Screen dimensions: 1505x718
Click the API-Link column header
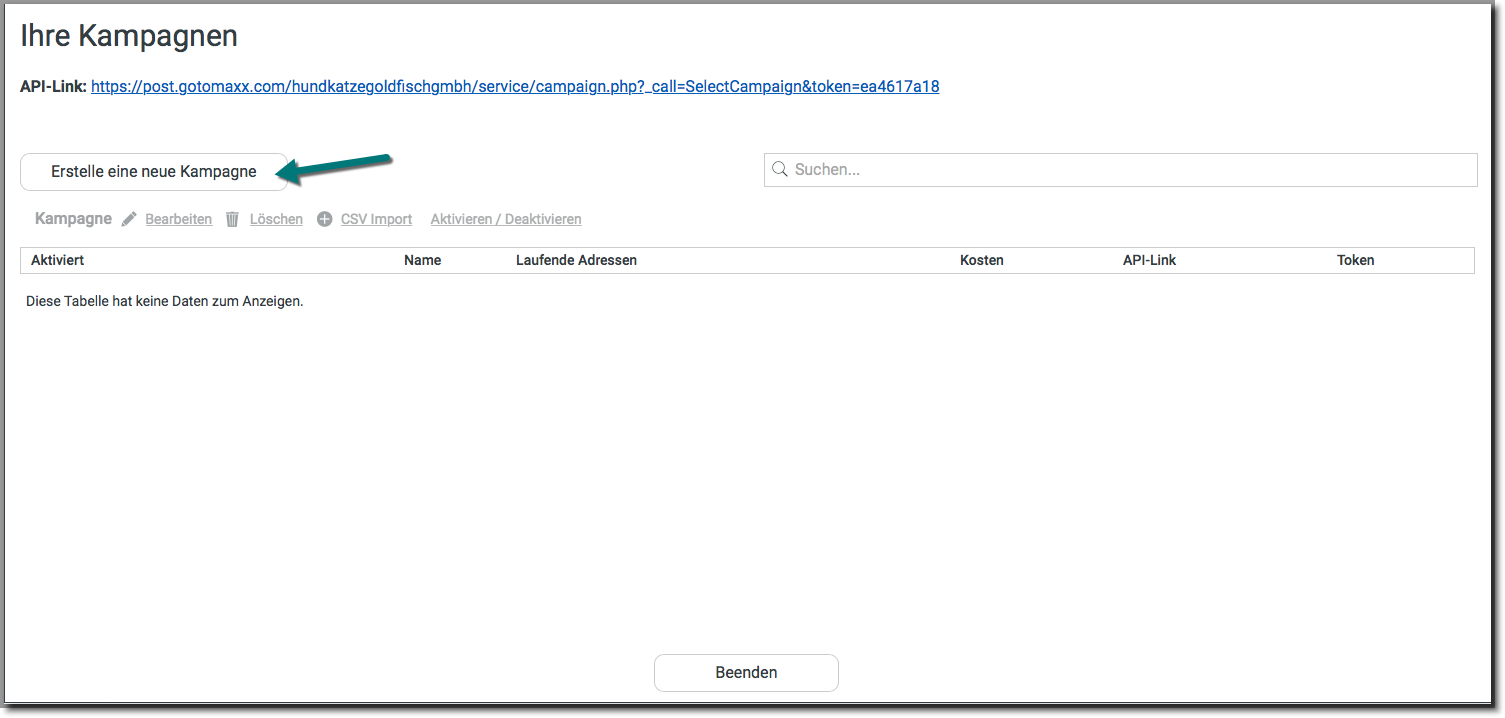coord(1149,260)
